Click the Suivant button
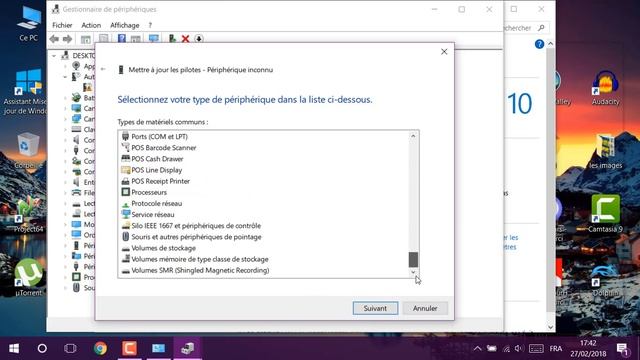Image resolution: width=640 pixels, height=360 pixels. [375, 308]
